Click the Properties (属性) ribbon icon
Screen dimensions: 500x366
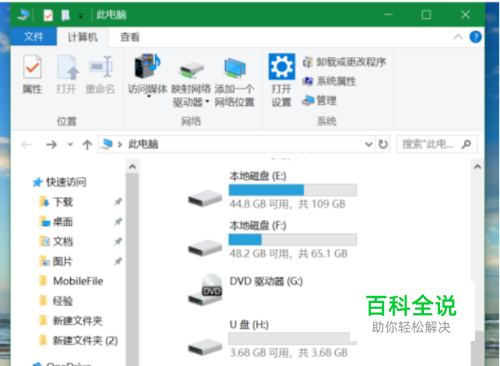pos(32,68)
